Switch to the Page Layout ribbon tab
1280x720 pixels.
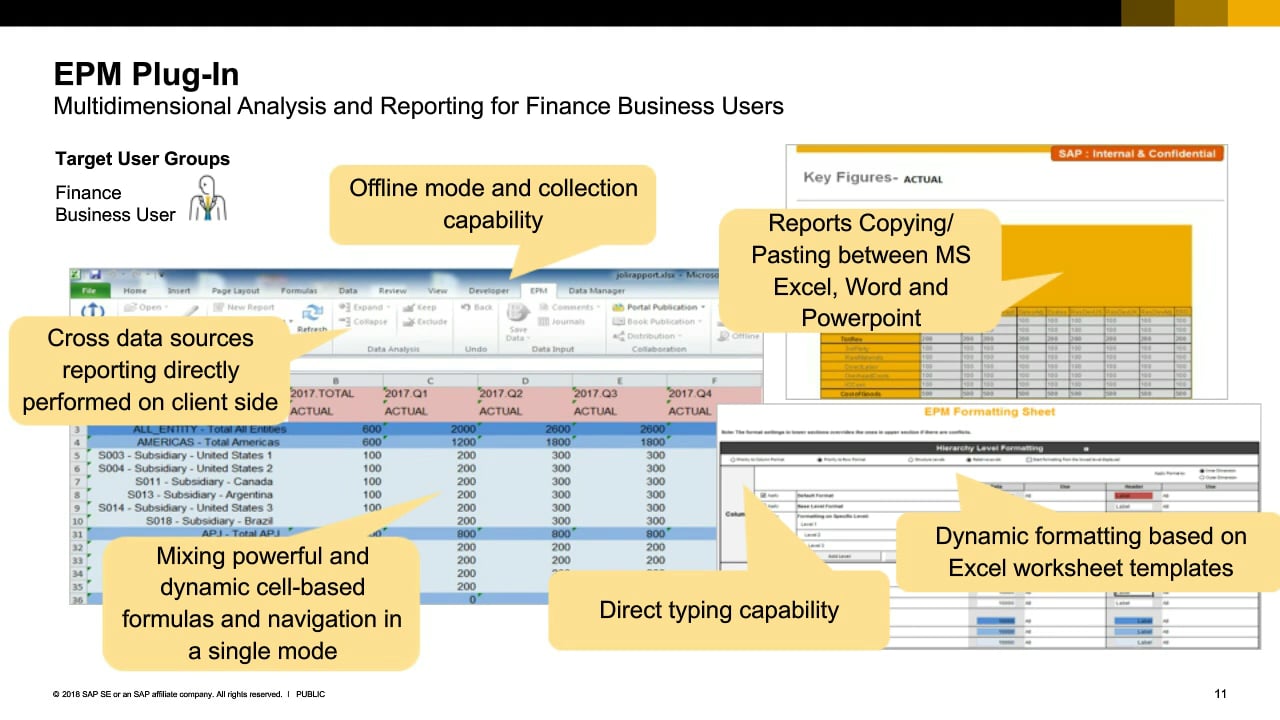[x=235, y=291]
